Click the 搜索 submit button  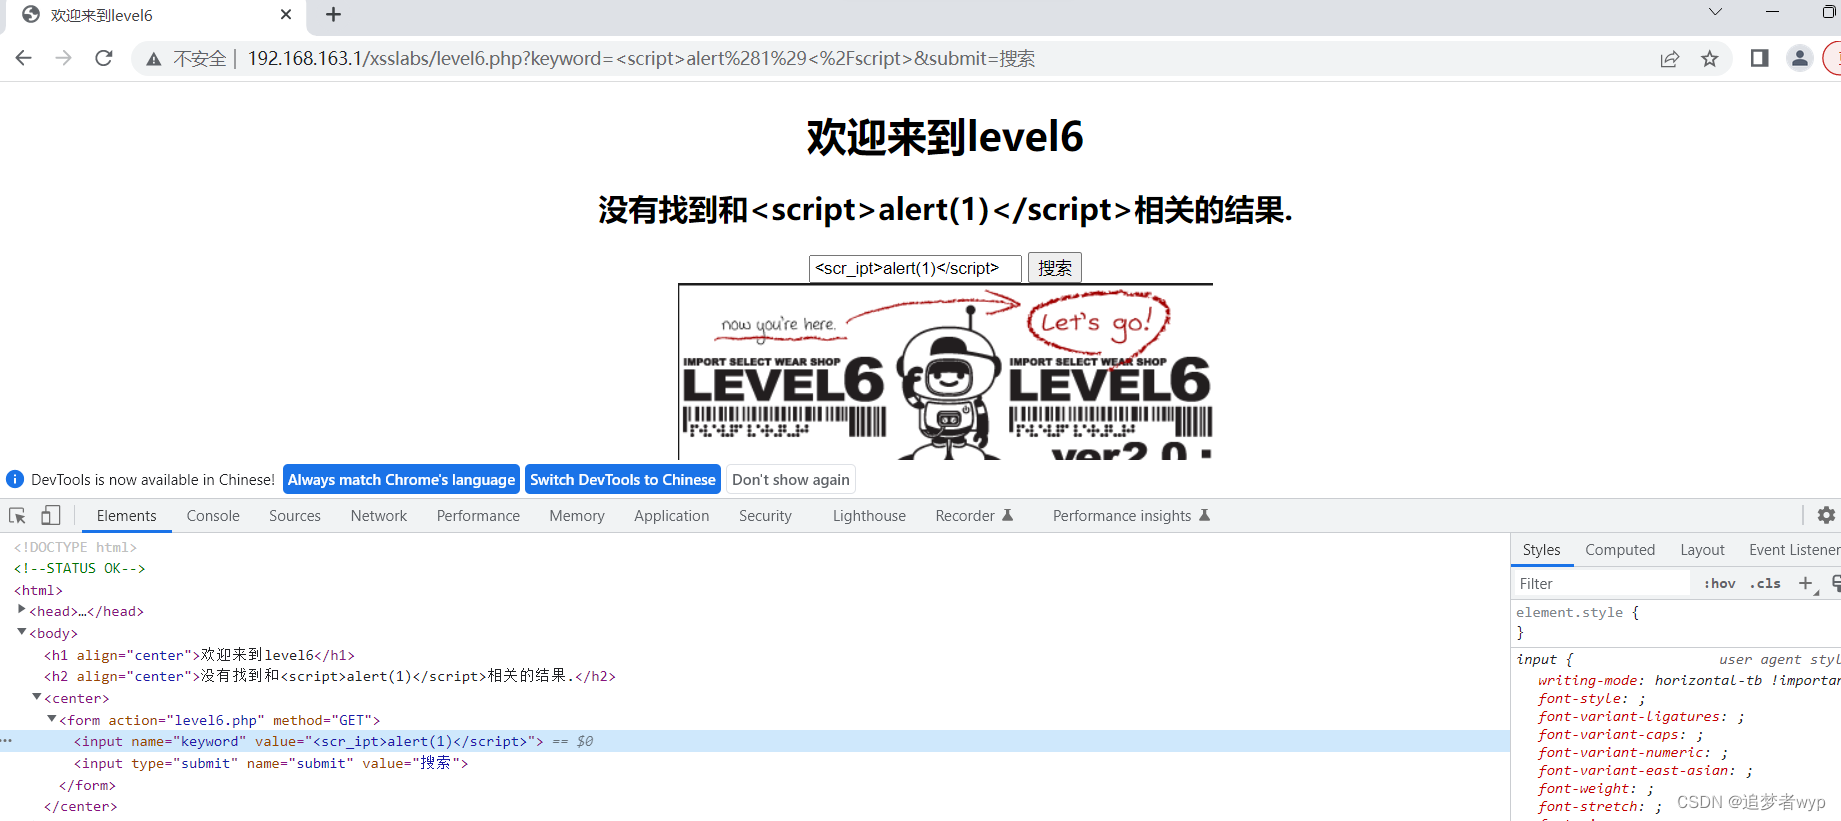pyautogui.click(x=1055, y=268)
